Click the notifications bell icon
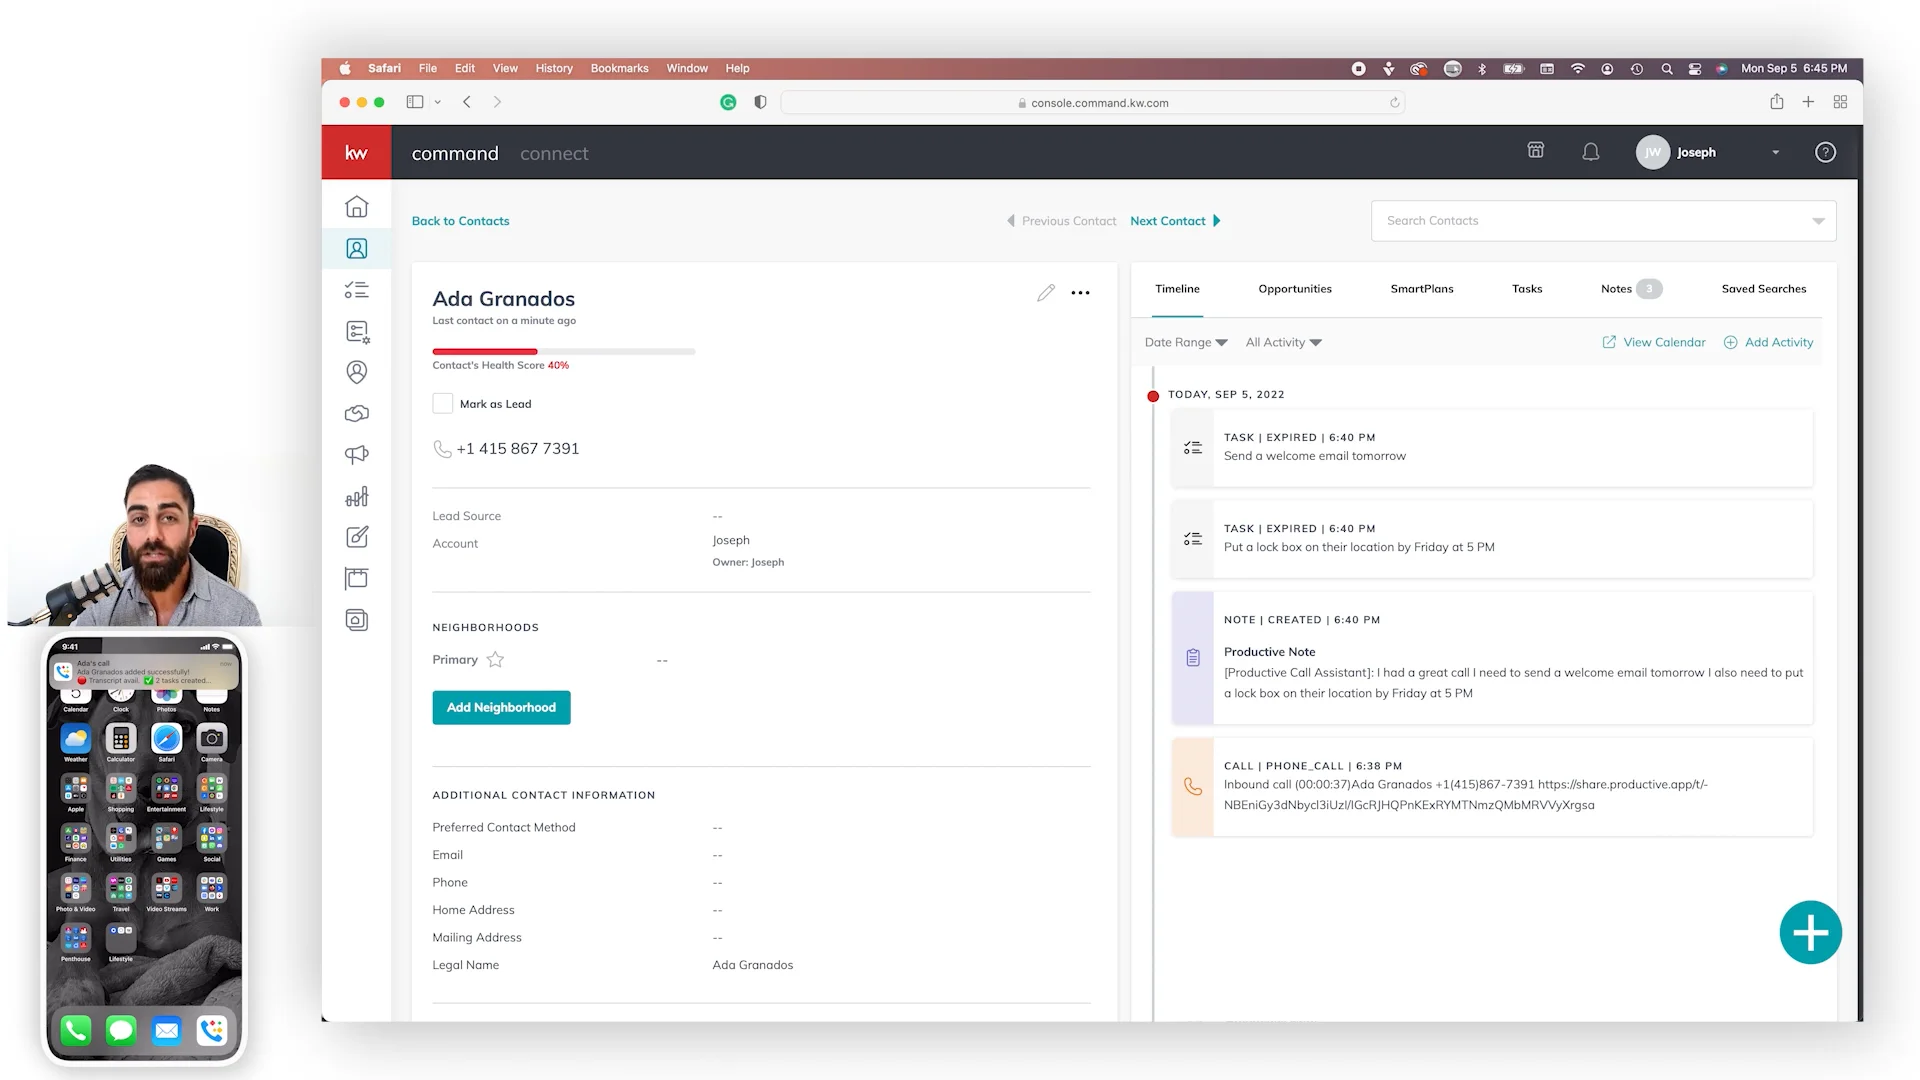1920x1080 pixels. tap(1590, 152)
